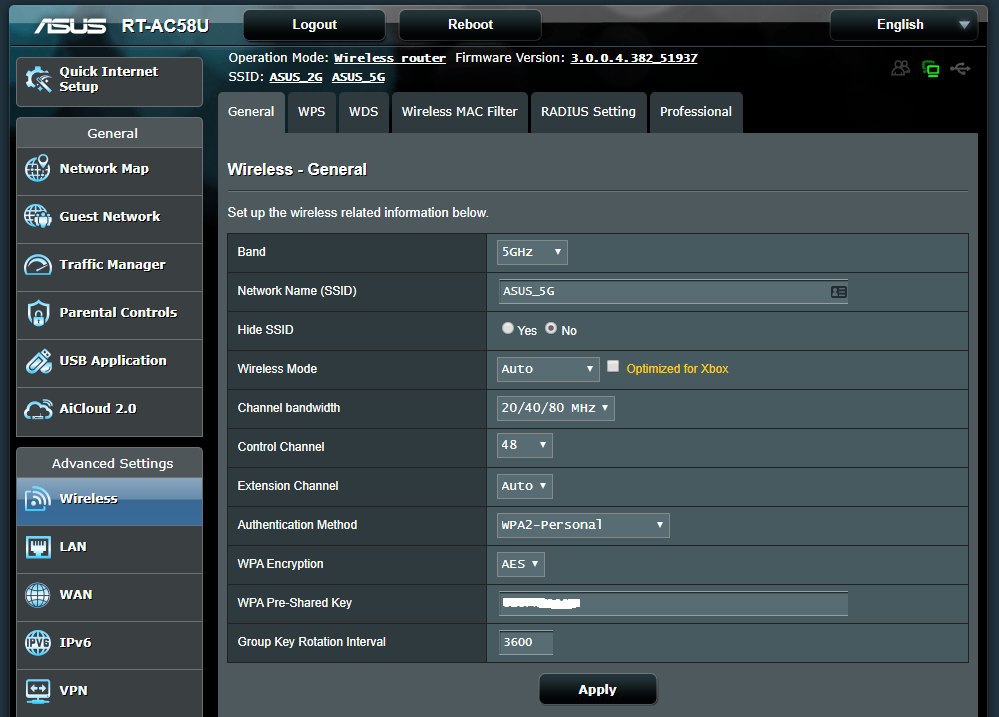Open the Band dropdown
The height and width of the screenshot is (717, 999).
pos(532,252)
